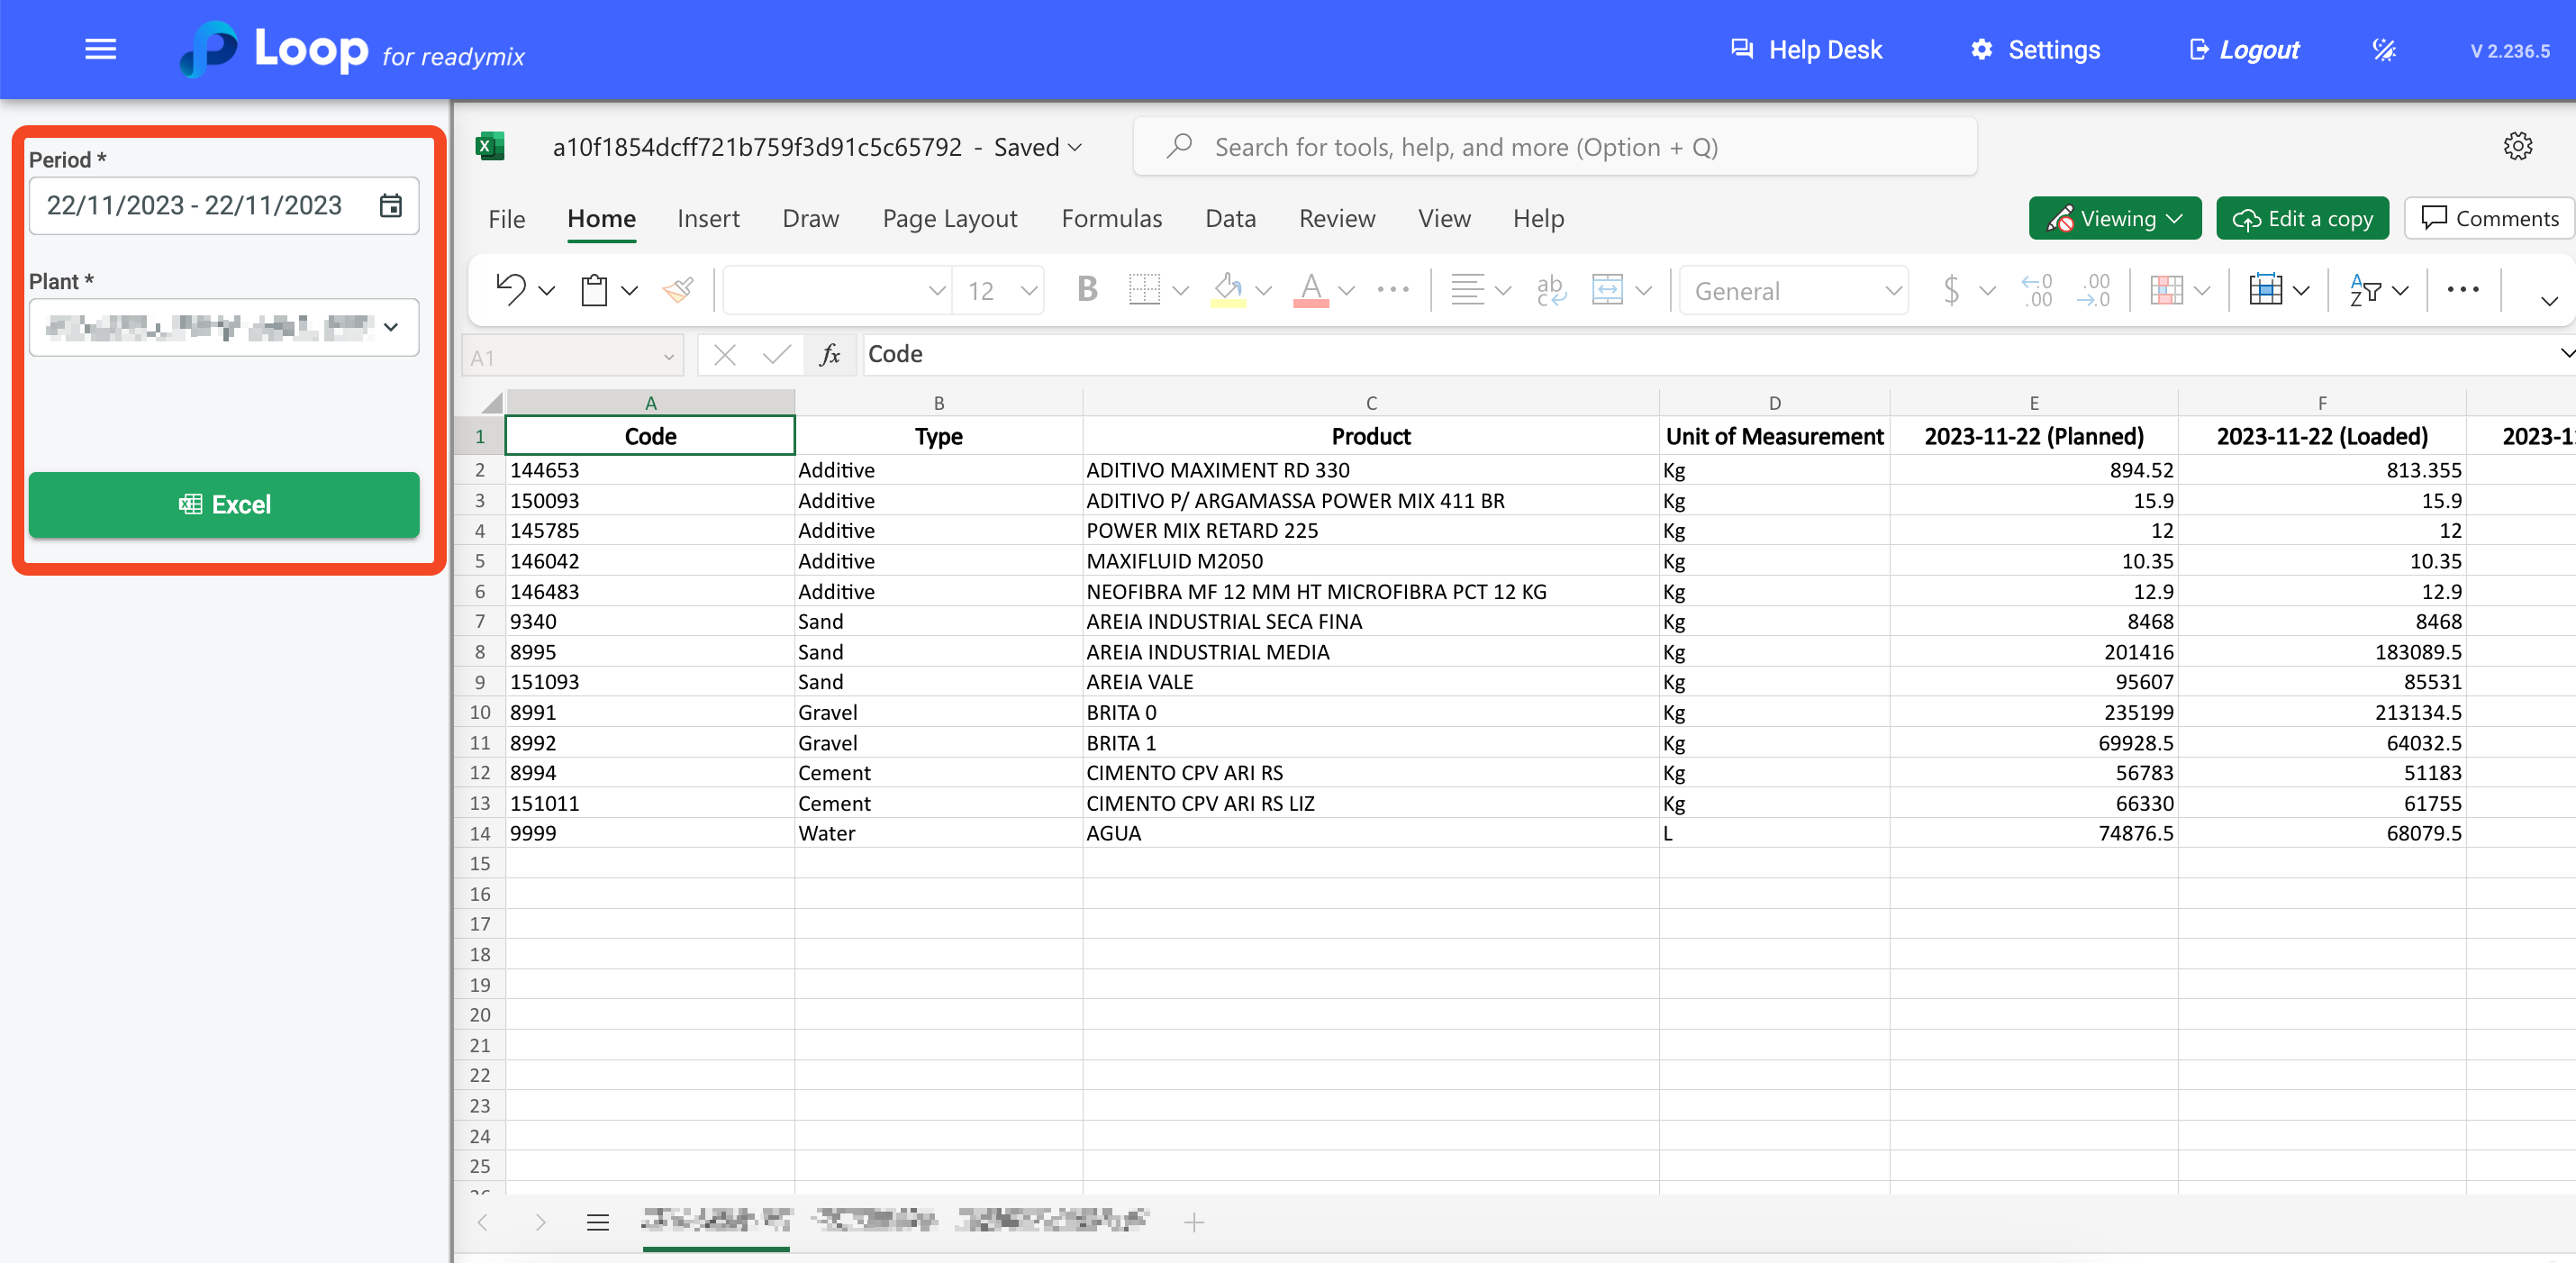Image resolution: width=2576 pixels, height=1263 pixels.
Task: Select the Format Painter brush icon
Action: tap(678, 290)
